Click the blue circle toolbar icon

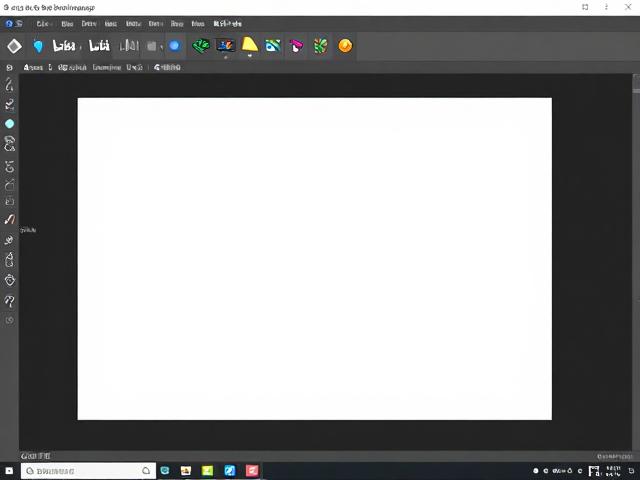(x=175, y=46)
